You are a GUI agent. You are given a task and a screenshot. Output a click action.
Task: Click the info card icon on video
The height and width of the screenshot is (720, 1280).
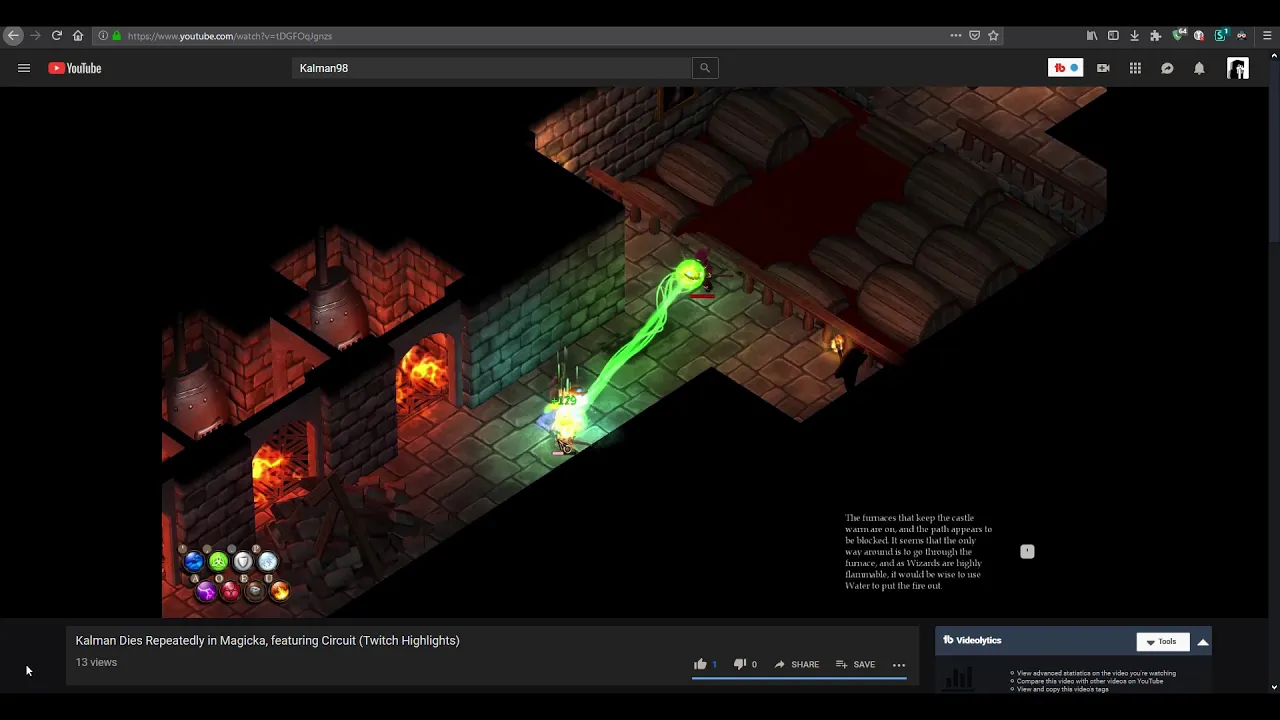[x=1027, y=551]
